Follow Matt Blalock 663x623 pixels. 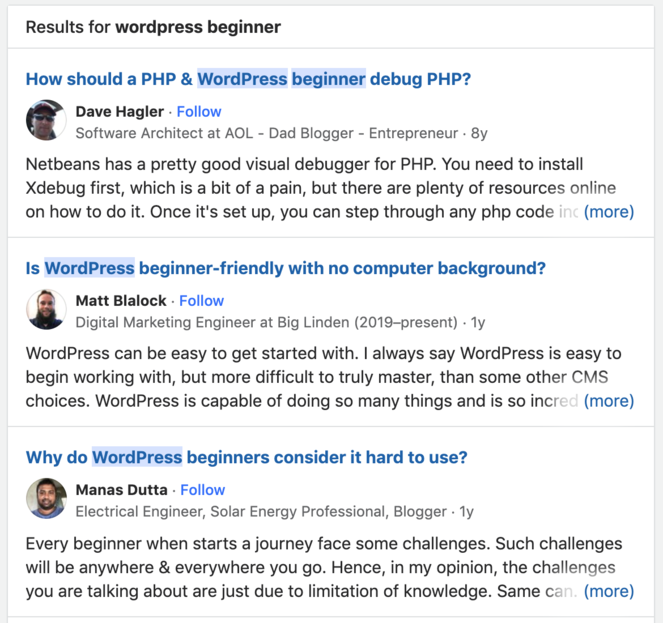pos(202,300)
